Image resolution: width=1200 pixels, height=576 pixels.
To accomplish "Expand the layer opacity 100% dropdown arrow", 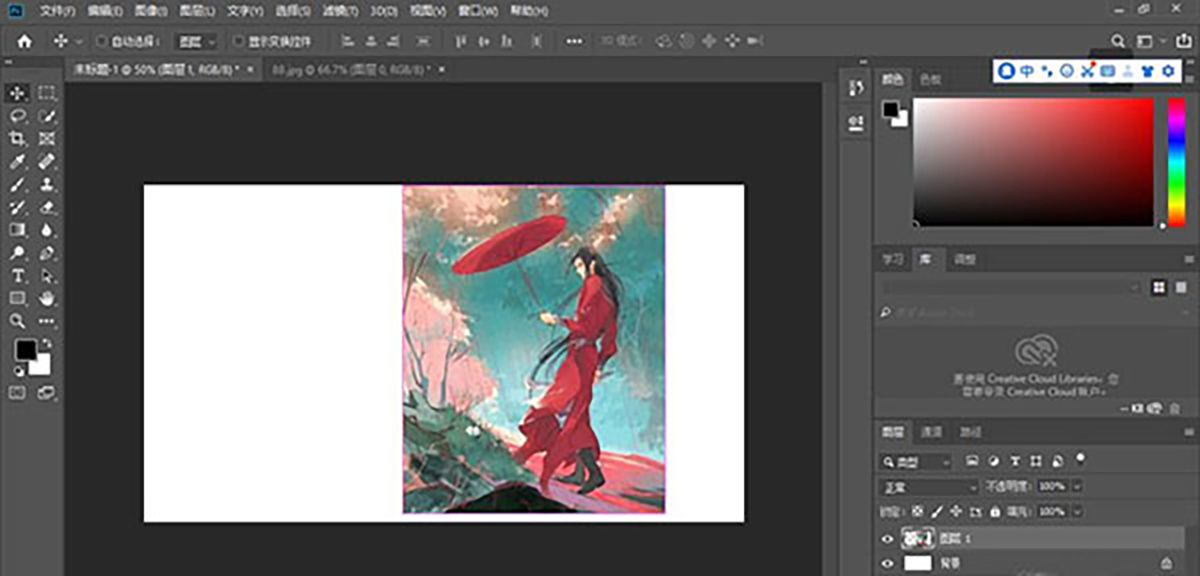I will click(x=1076, y=486).
